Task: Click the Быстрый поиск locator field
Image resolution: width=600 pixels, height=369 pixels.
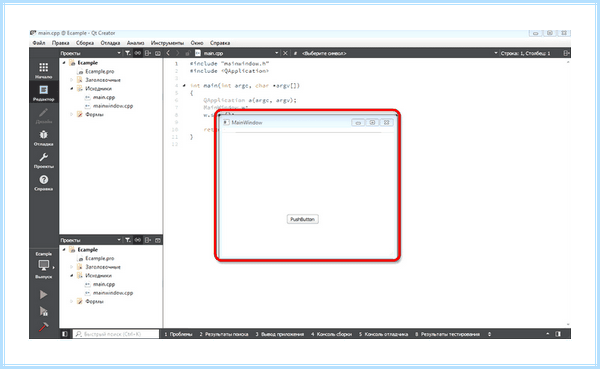Action: (116, 334)
